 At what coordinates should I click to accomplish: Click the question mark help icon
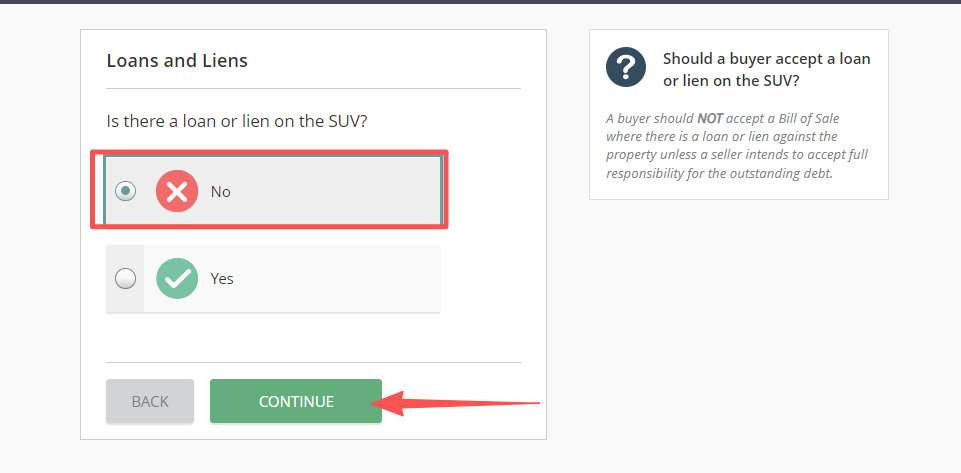(626, 69)
